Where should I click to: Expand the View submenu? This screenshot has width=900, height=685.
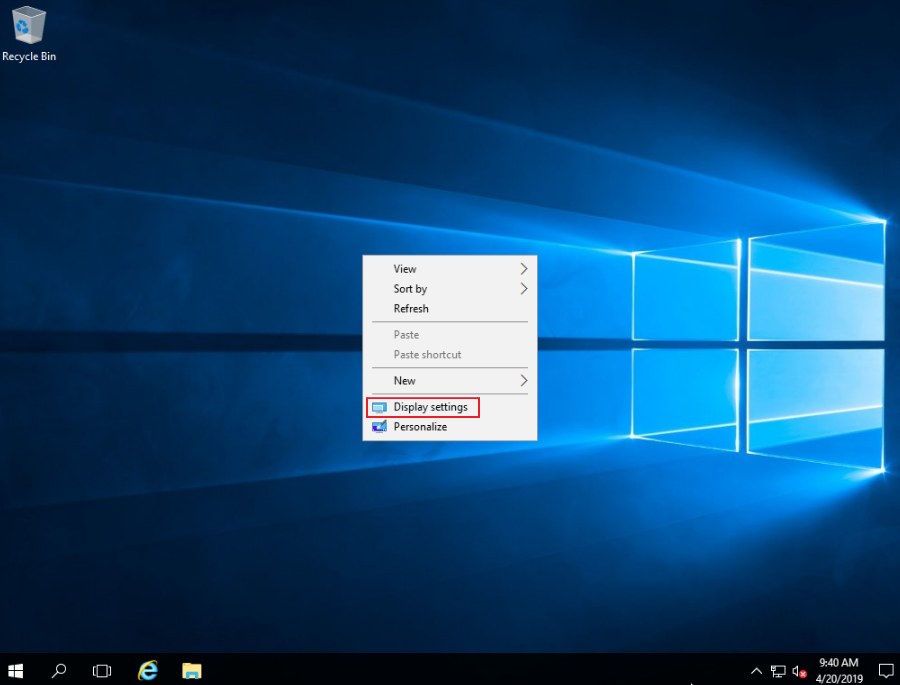pyautogui.click(x=450, y=269)
